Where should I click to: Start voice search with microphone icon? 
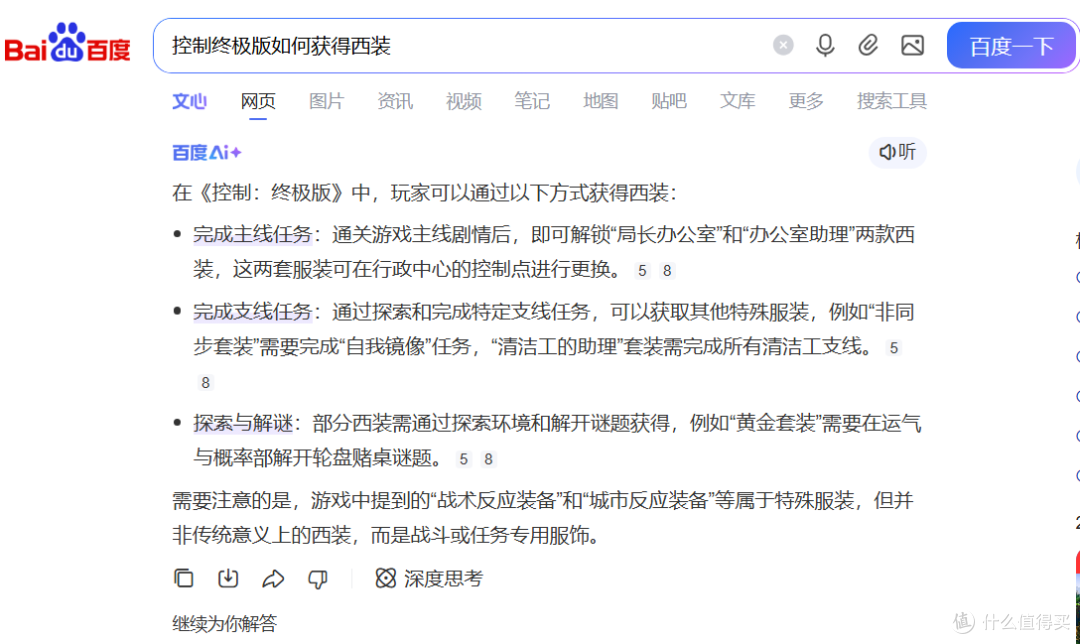(x=824, y=45)
